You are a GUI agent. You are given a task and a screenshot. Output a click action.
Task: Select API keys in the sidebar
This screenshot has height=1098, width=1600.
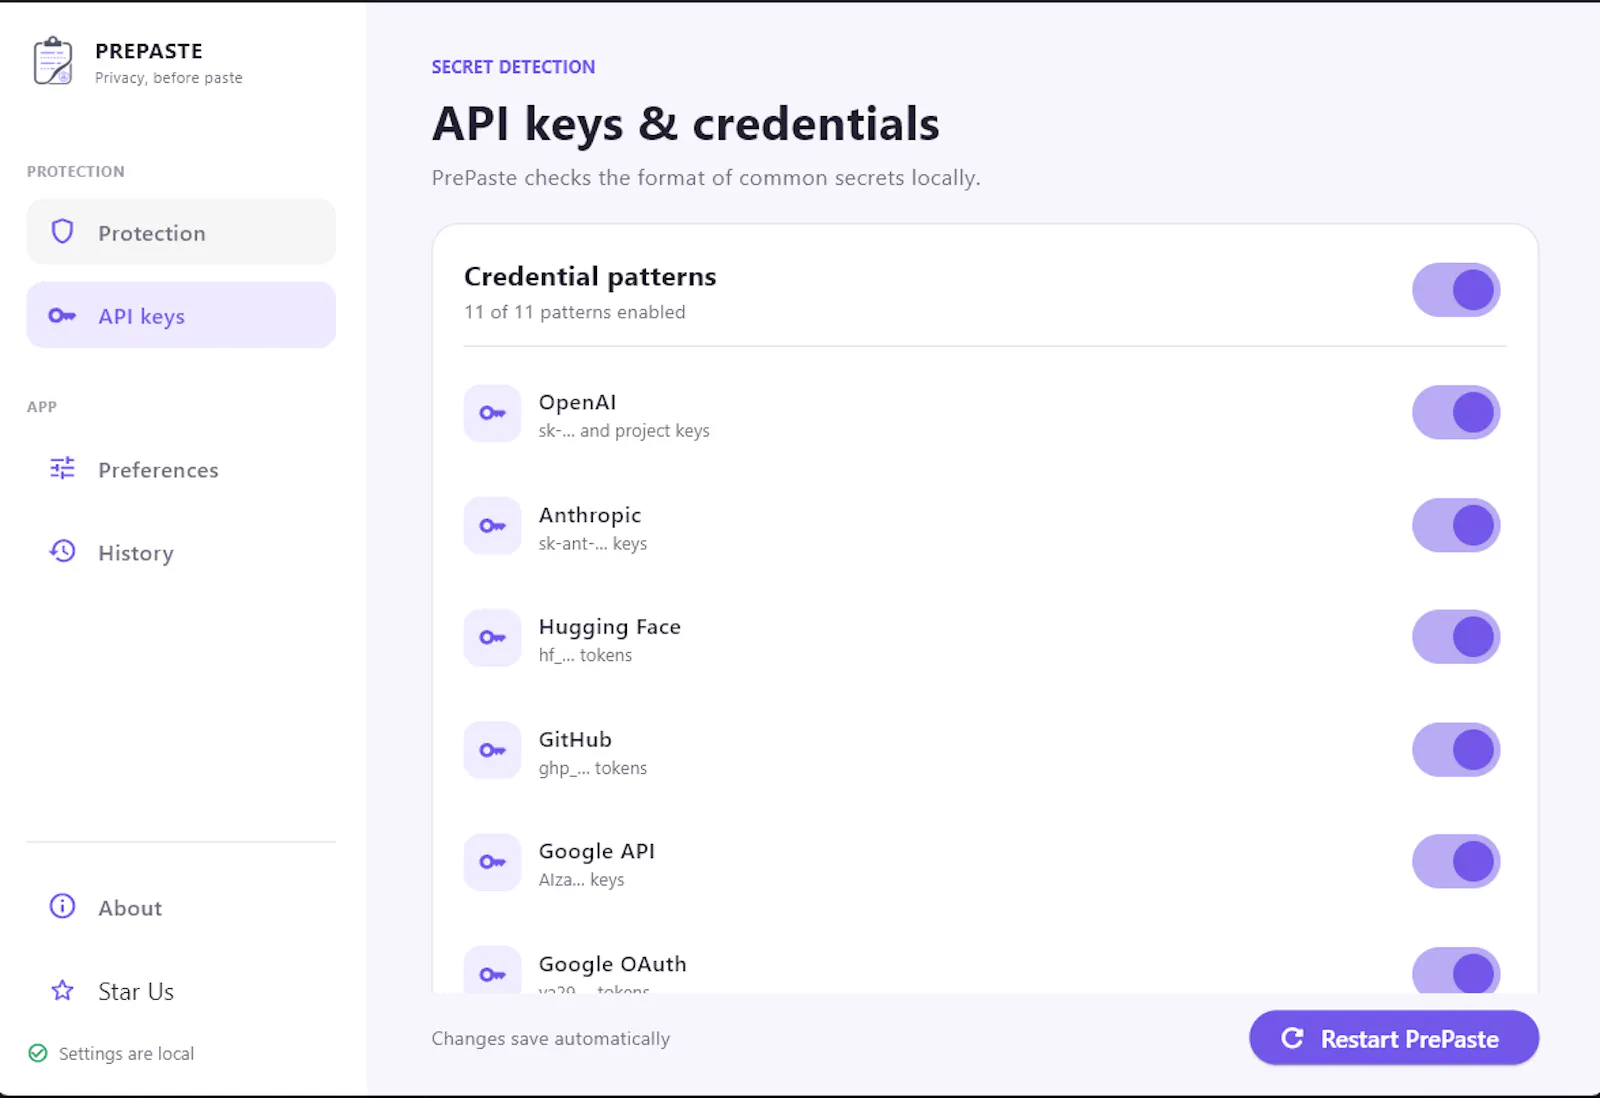pyautogui.click(x=181, y=315)
